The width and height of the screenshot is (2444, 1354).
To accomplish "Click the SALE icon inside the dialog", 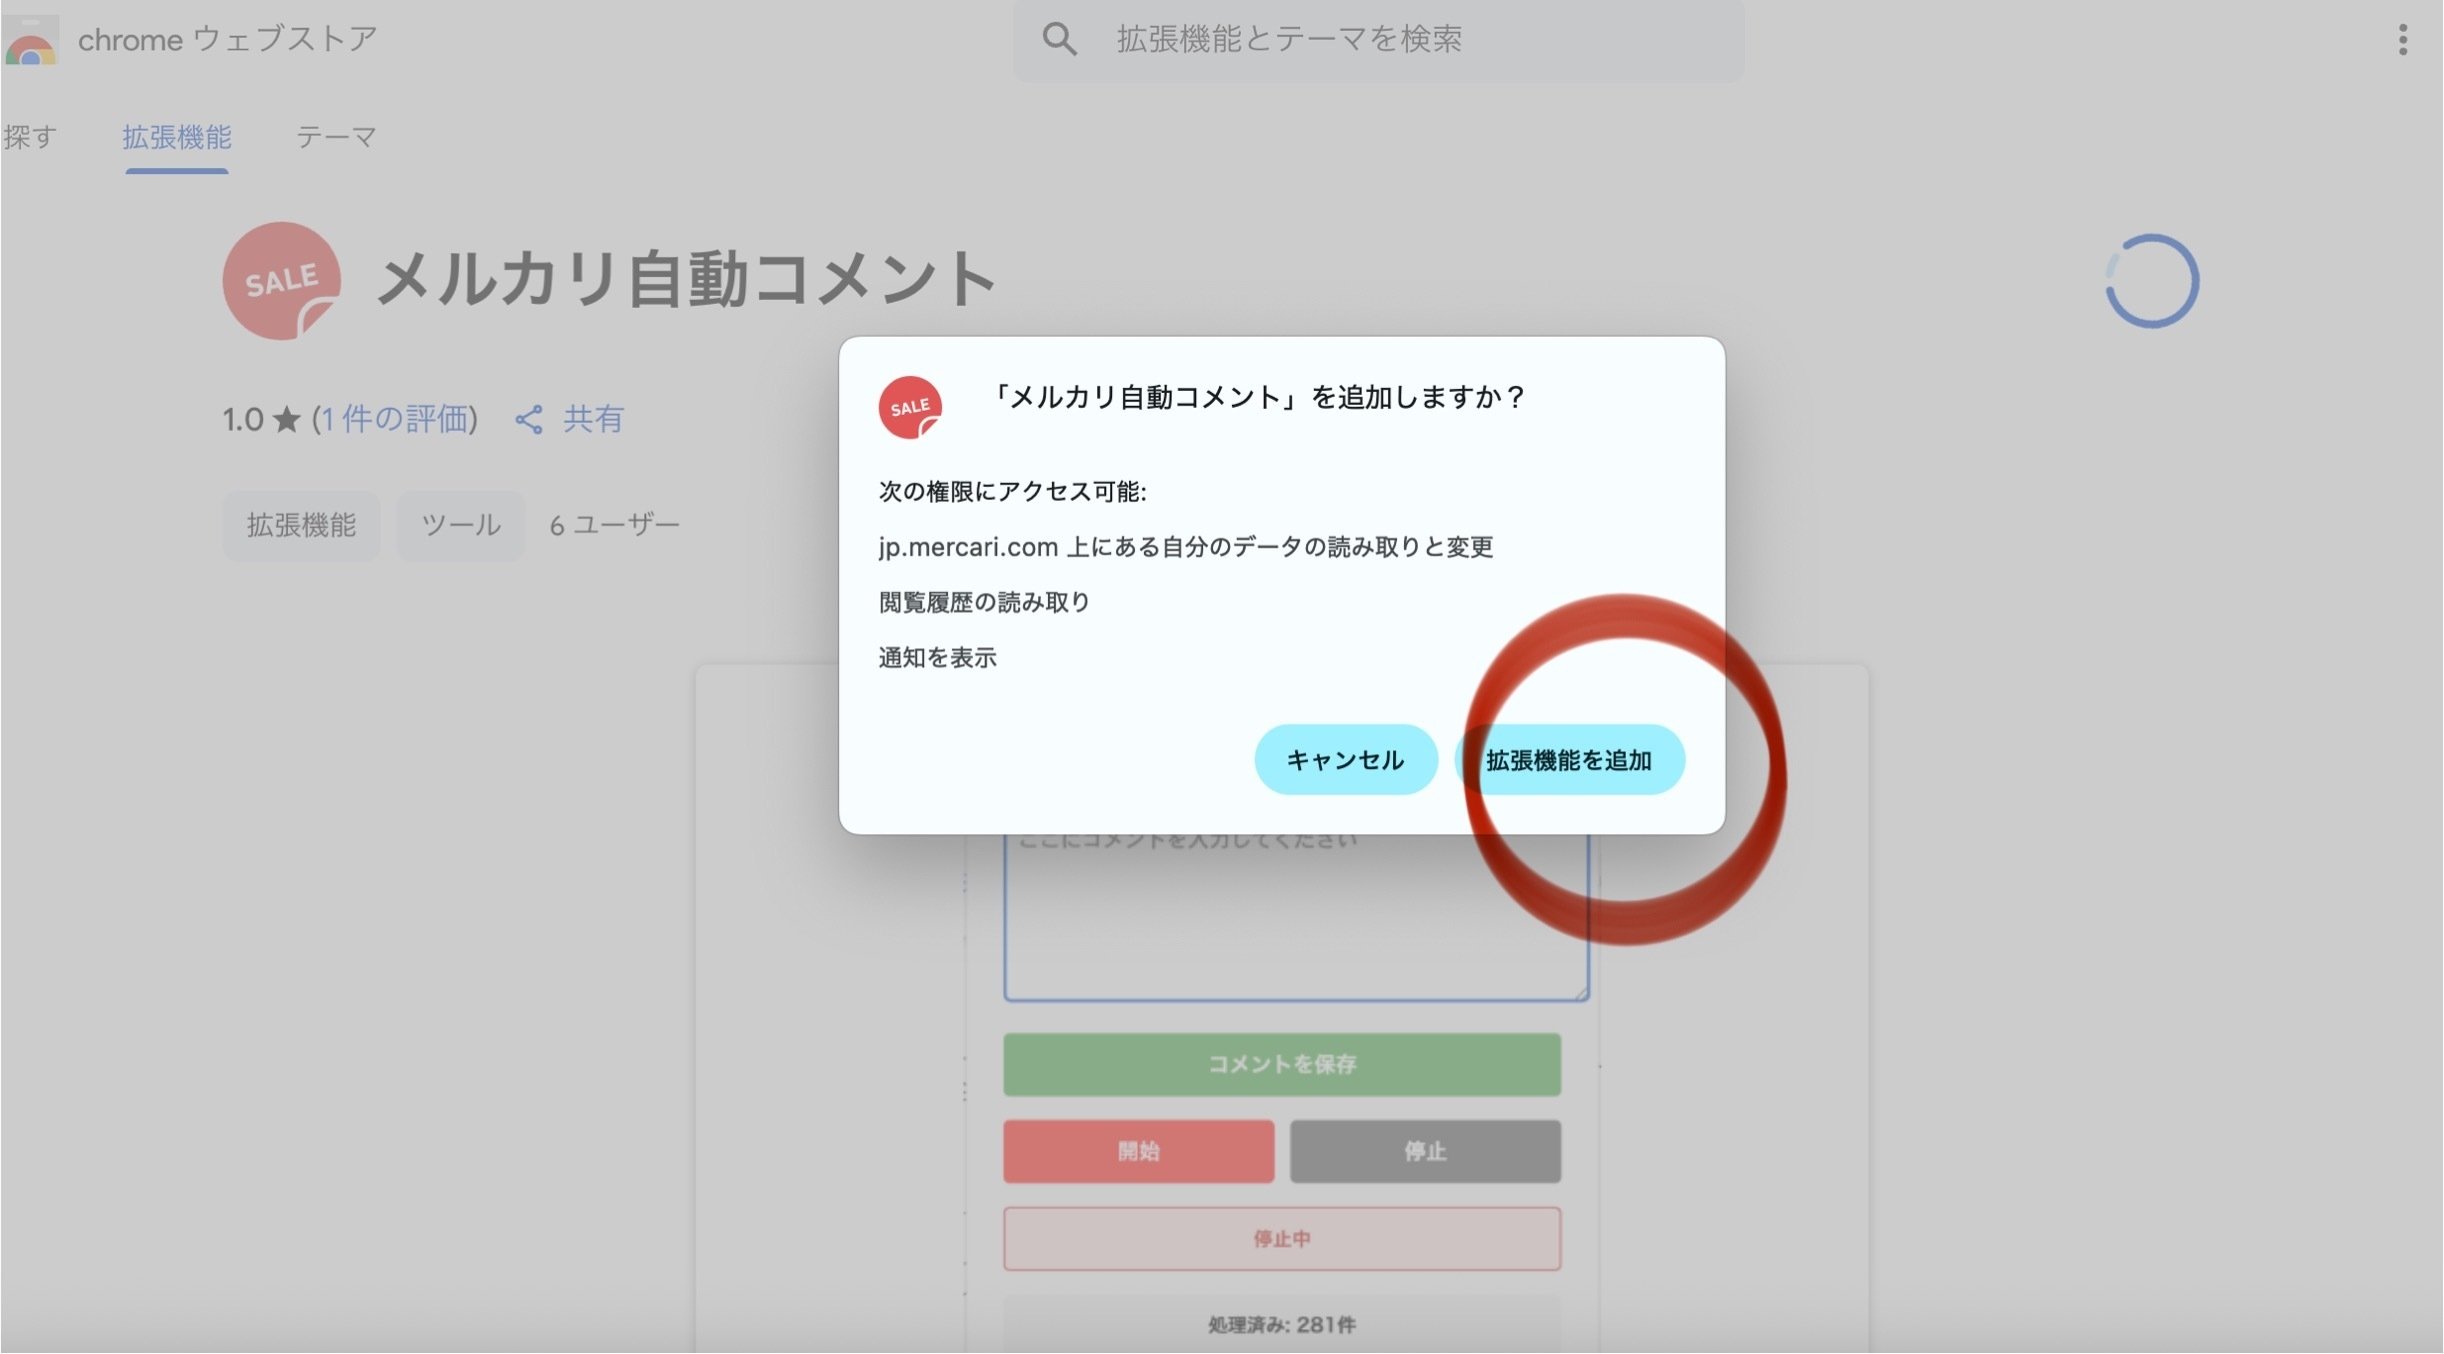I will point(909,406).
